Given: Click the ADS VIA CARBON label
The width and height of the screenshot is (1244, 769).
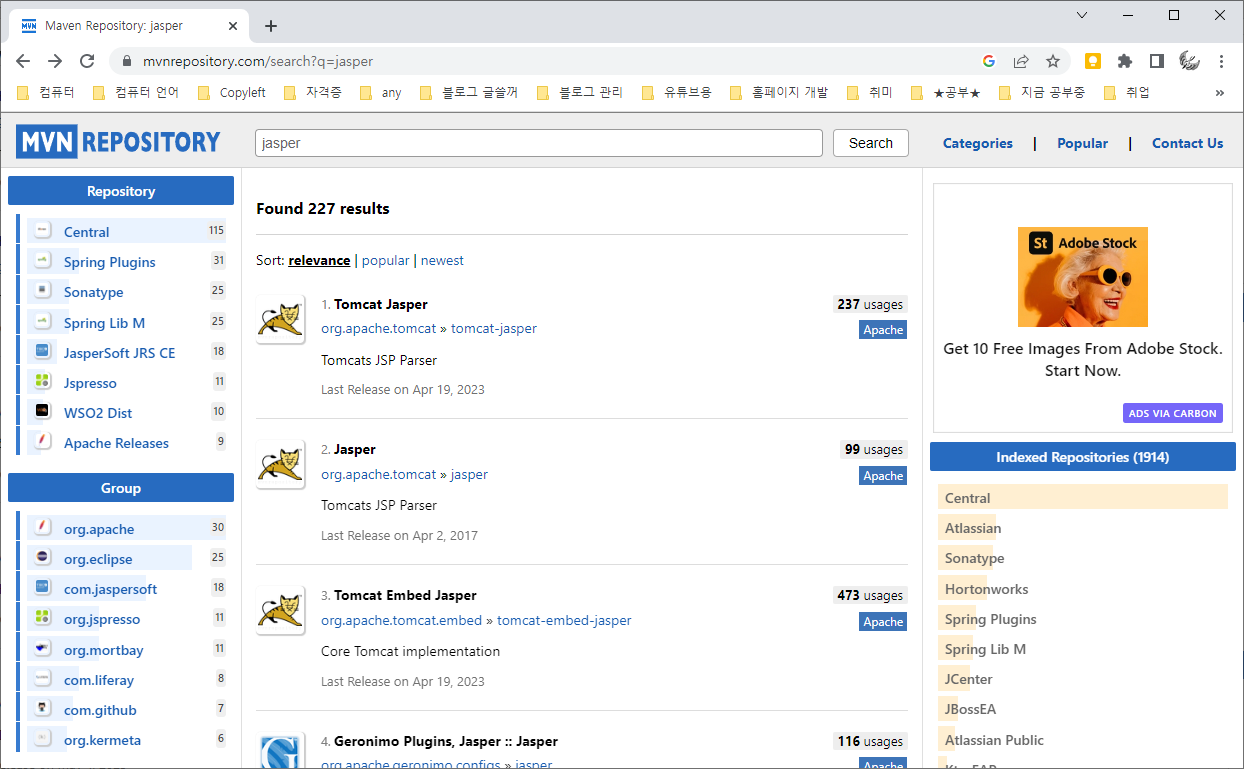Looking at the screenshot, I should point(1173,413).
